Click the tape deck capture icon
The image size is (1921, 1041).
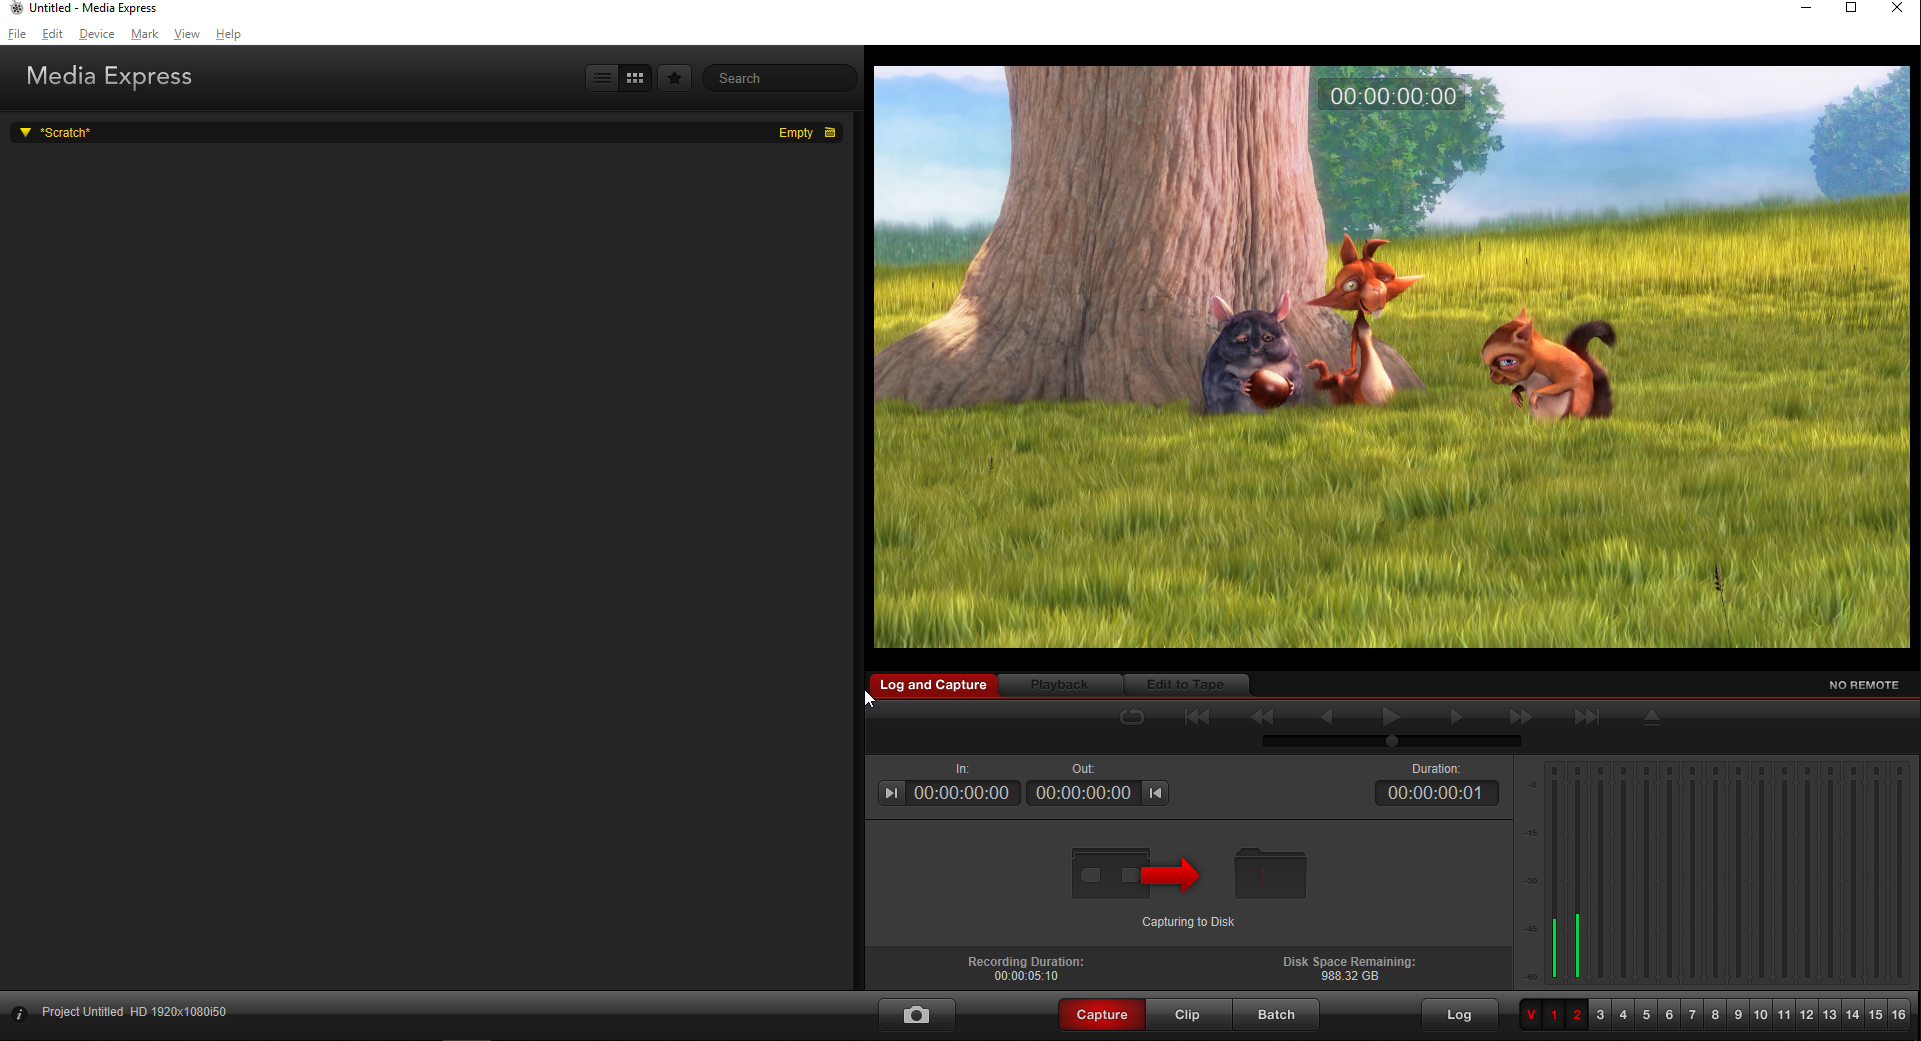(1110, 874)
